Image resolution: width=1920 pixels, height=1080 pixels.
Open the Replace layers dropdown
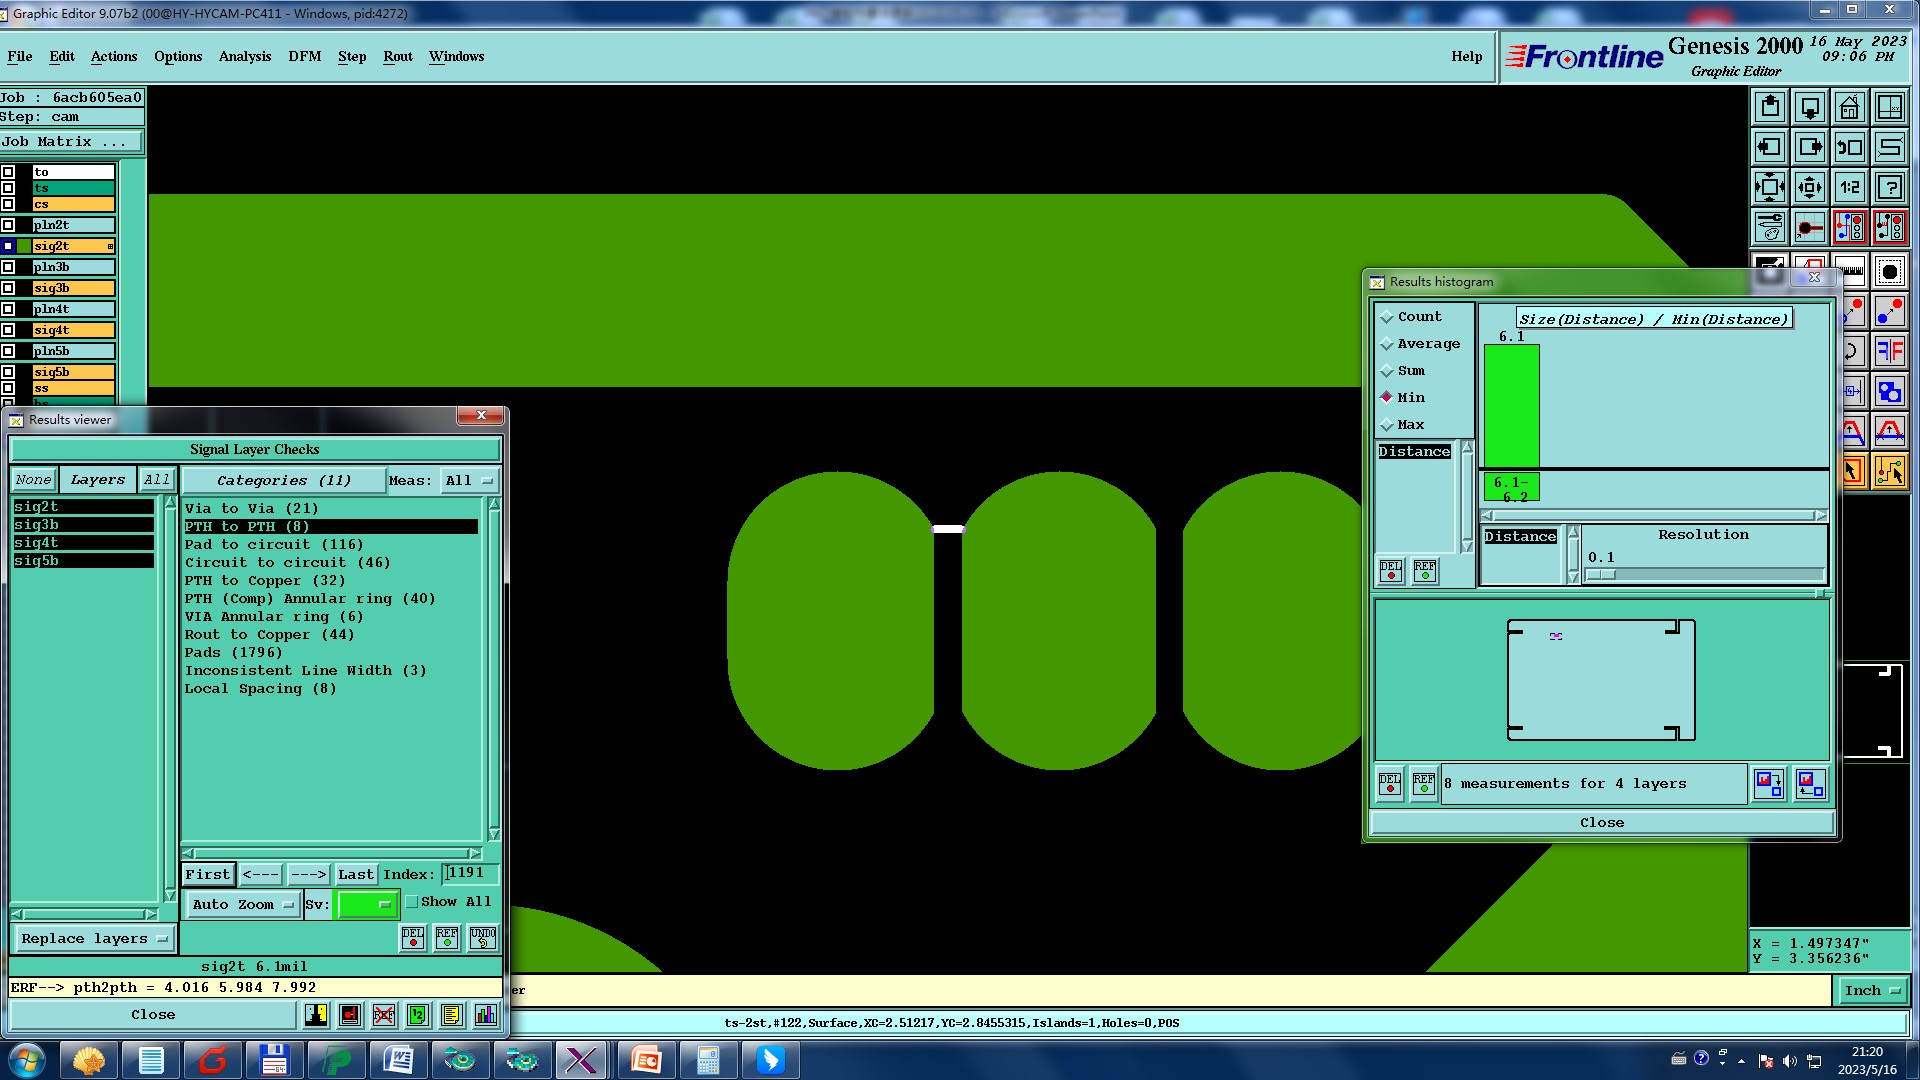[x=94, y=939]
